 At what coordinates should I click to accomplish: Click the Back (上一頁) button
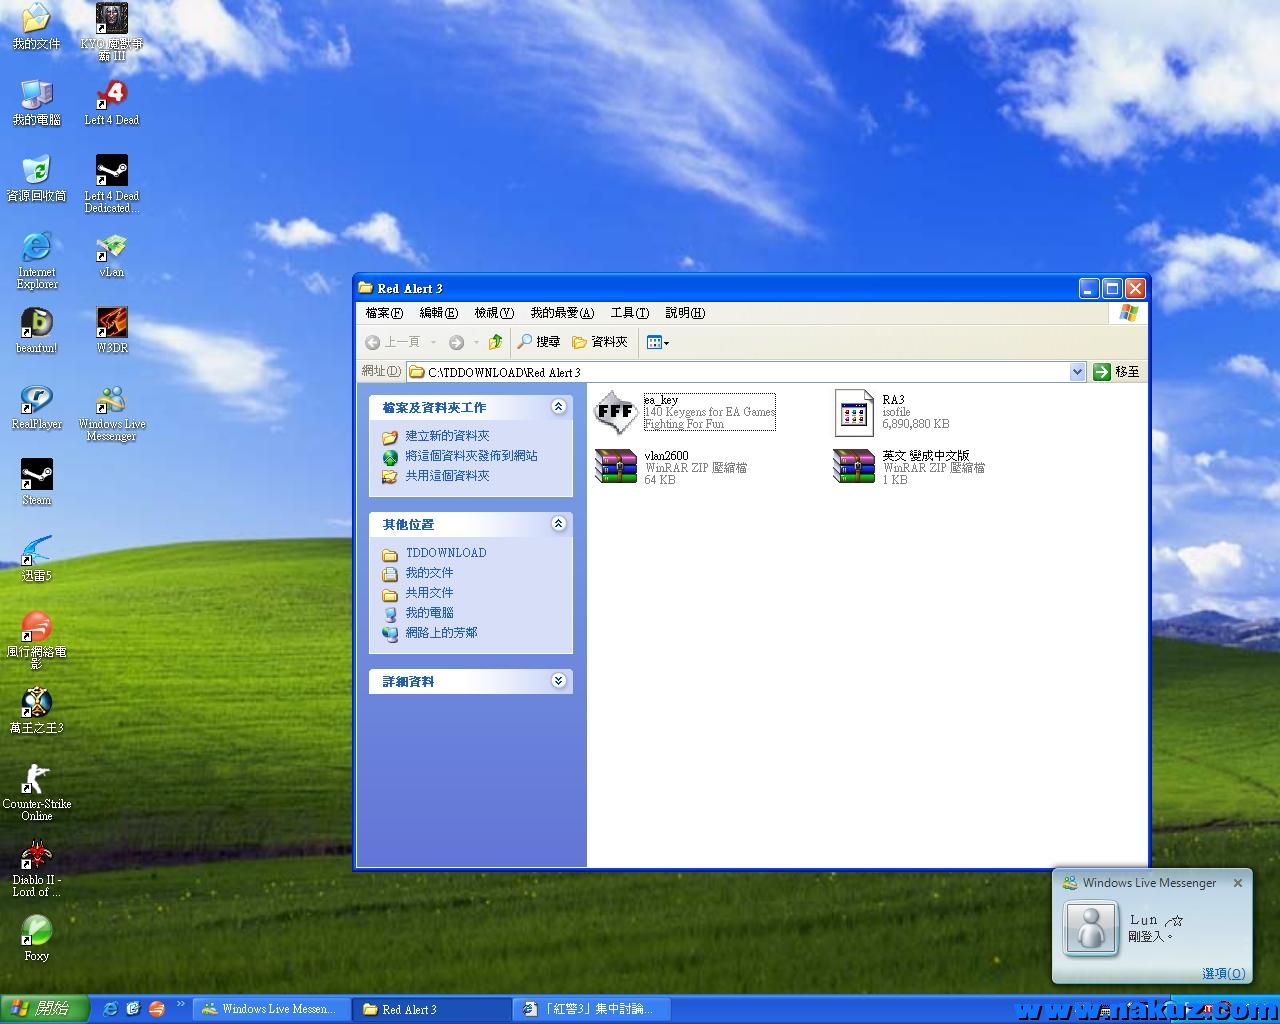coord(393,342)
